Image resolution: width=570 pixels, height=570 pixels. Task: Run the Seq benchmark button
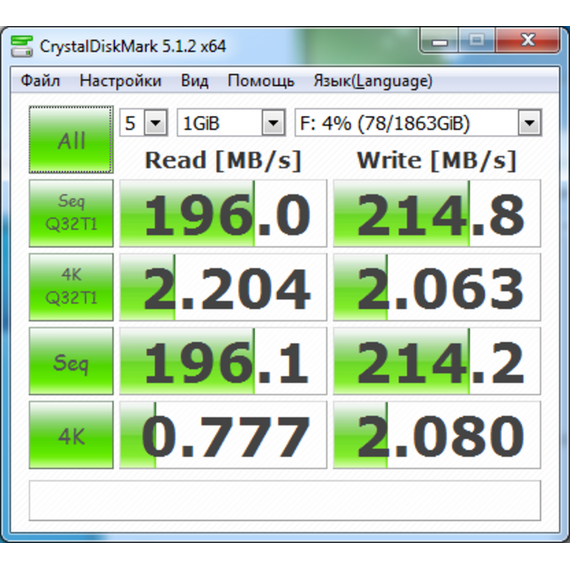coord(71,361)
